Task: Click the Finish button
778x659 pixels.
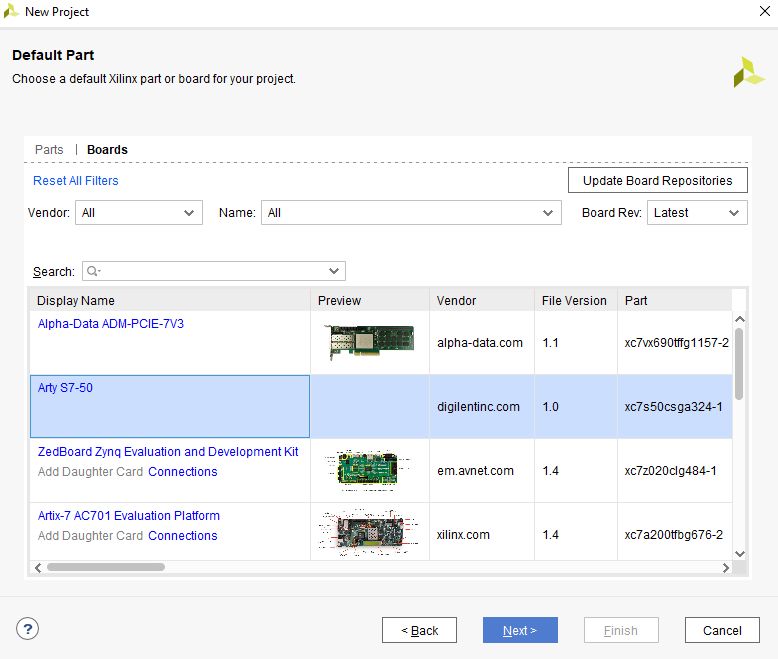Action: click(621, 630)
